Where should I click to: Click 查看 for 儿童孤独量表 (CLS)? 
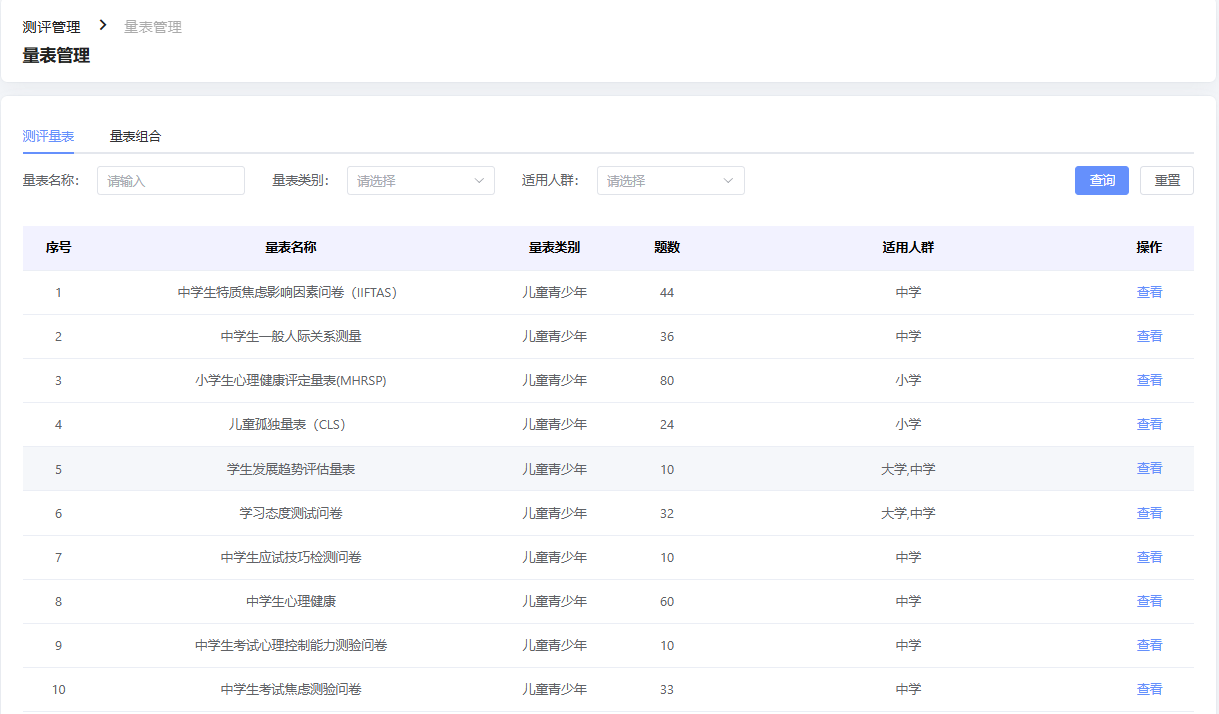click(1149, 424)
